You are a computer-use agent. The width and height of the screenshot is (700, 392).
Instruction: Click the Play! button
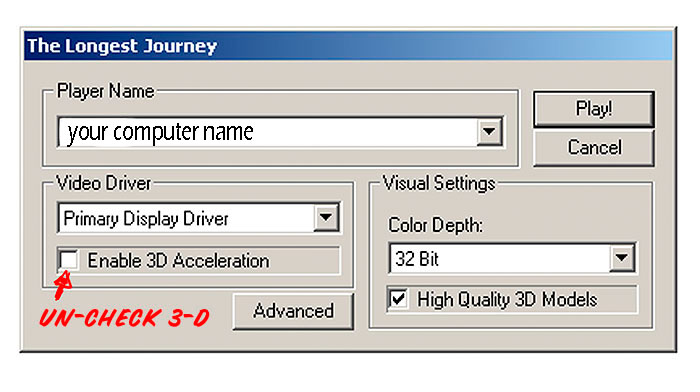(594, 109)
